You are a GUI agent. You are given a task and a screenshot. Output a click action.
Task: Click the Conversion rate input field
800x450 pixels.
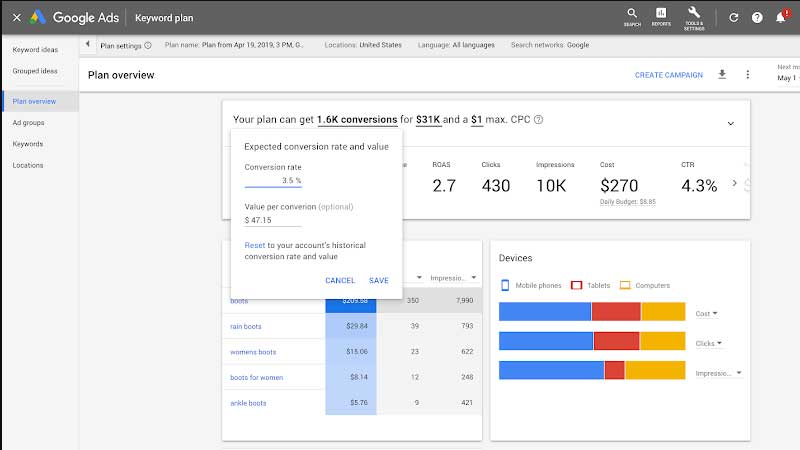[x=273, y=181]
